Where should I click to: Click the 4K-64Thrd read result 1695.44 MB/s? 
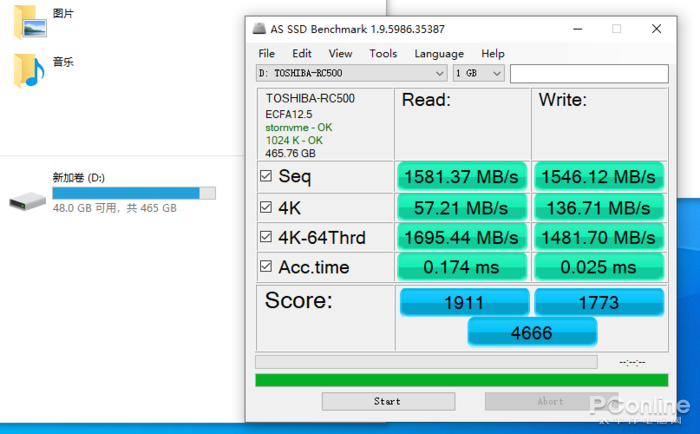(x=462, y=237)
